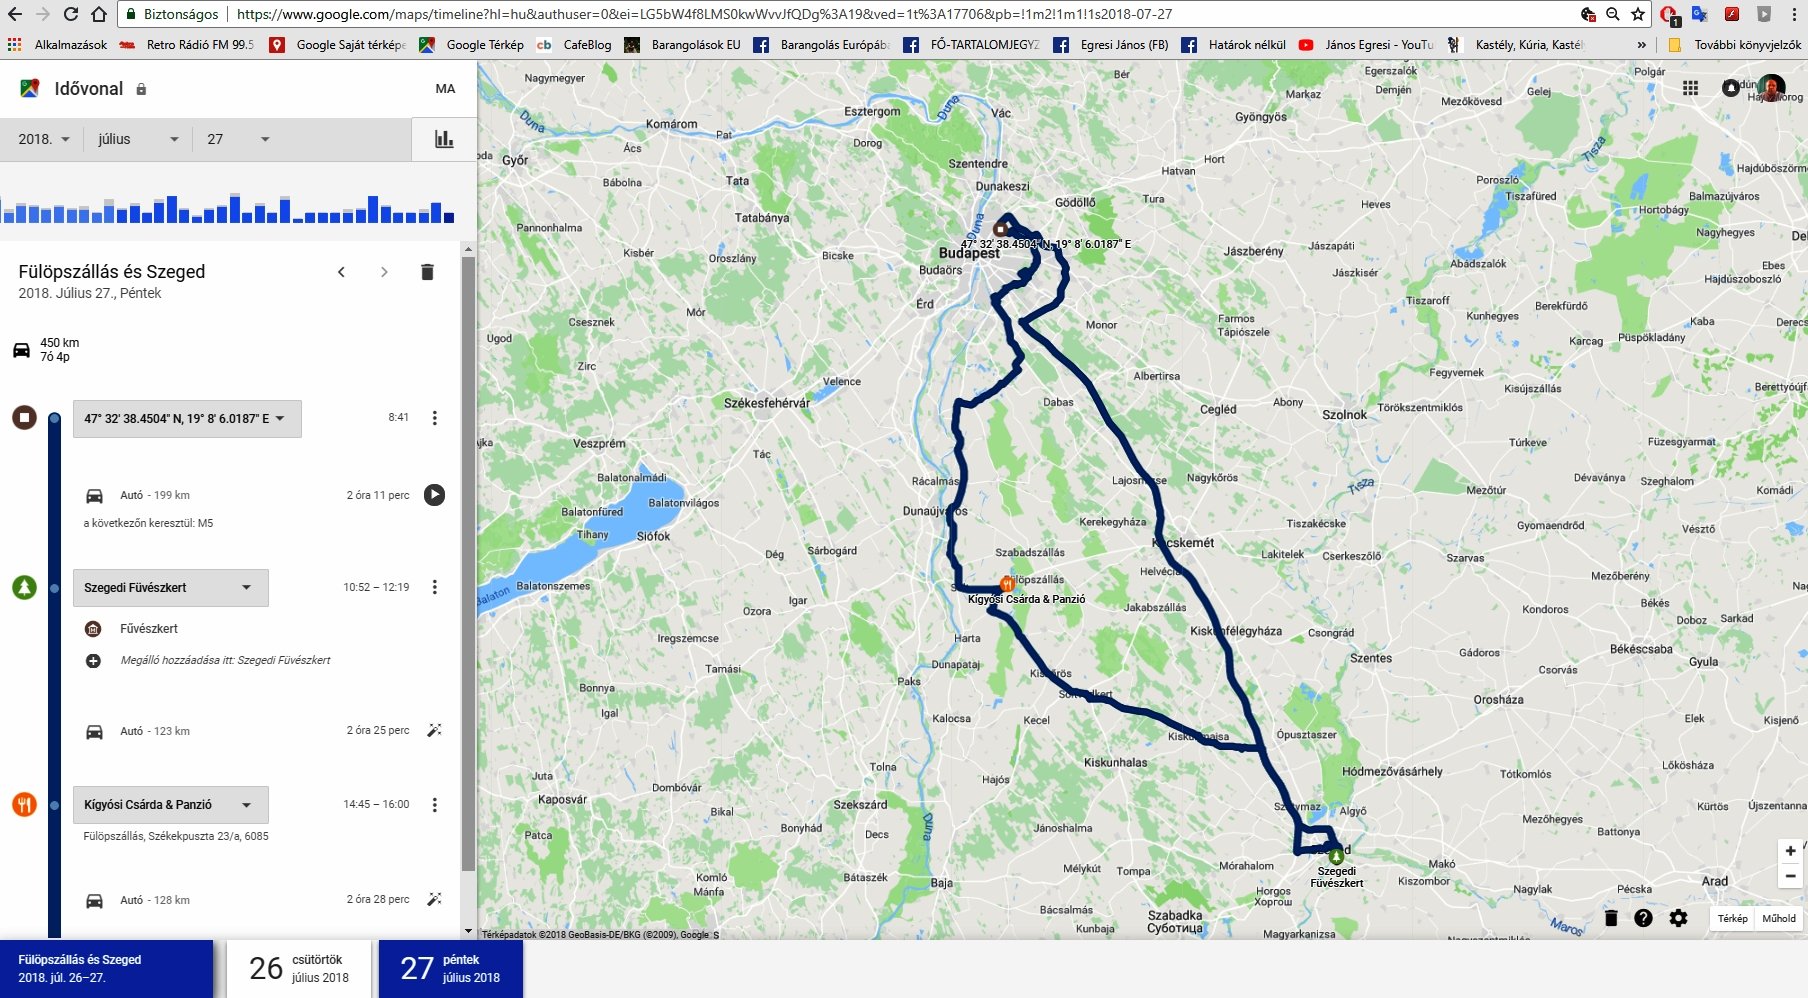Image resolution: width=1808 pixels, height=998 pixels.
Task: Switch map to Műhold satellite view
Action: coord(1778,918)
